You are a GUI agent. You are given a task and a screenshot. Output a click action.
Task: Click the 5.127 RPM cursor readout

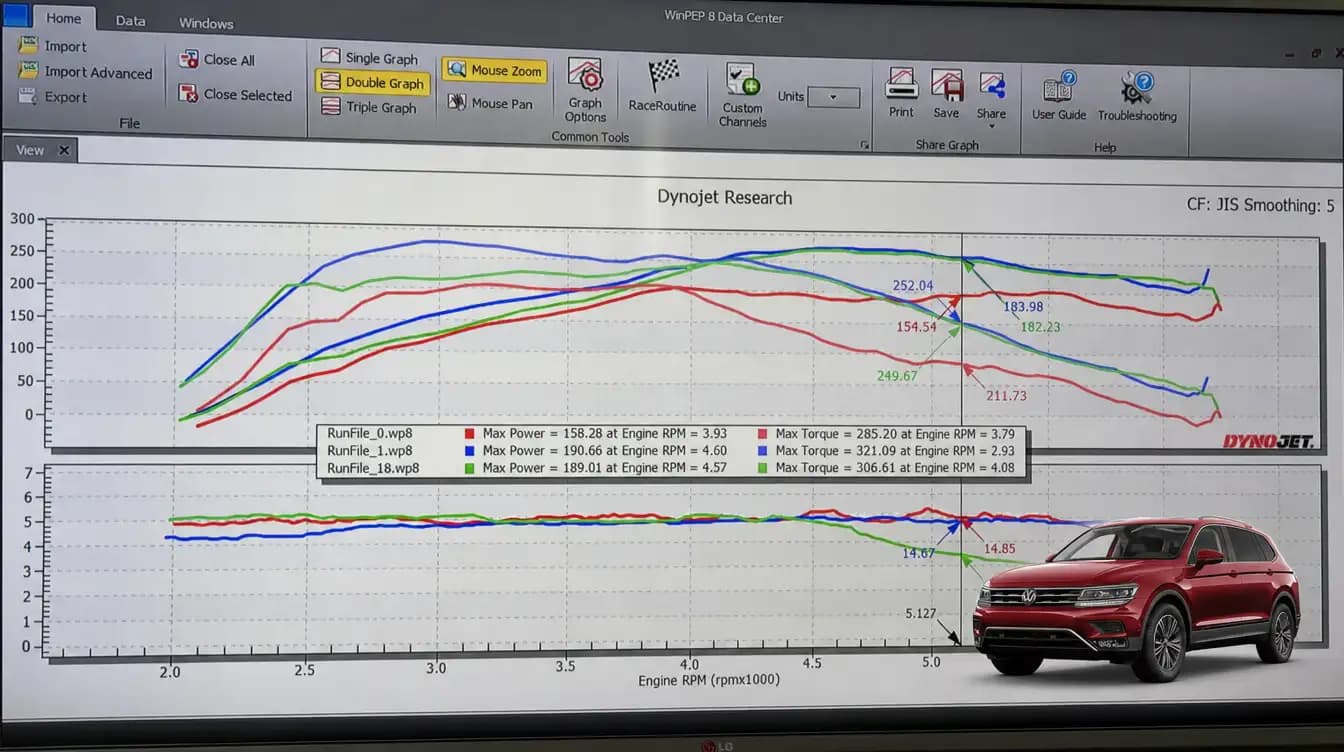920,613
